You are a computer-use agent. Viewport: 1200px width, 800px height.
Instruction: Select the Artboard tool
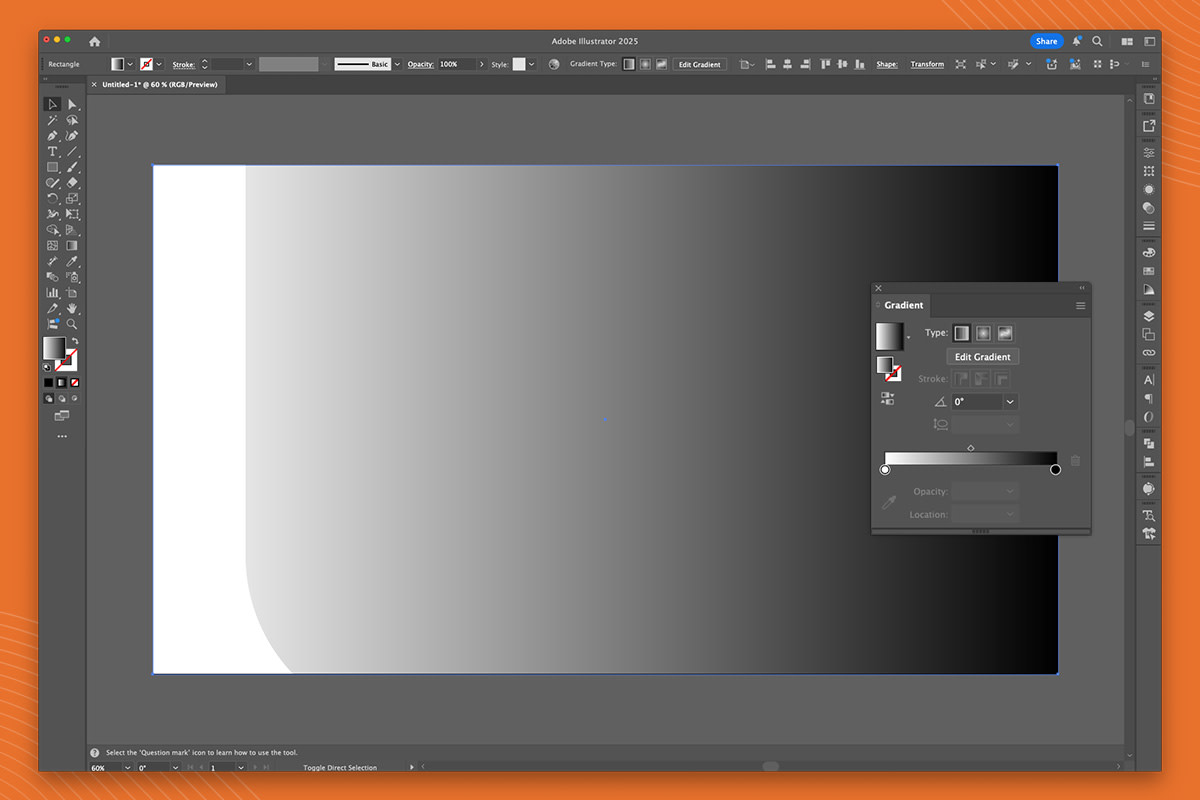pyautogui.click(x=72, y=292)
